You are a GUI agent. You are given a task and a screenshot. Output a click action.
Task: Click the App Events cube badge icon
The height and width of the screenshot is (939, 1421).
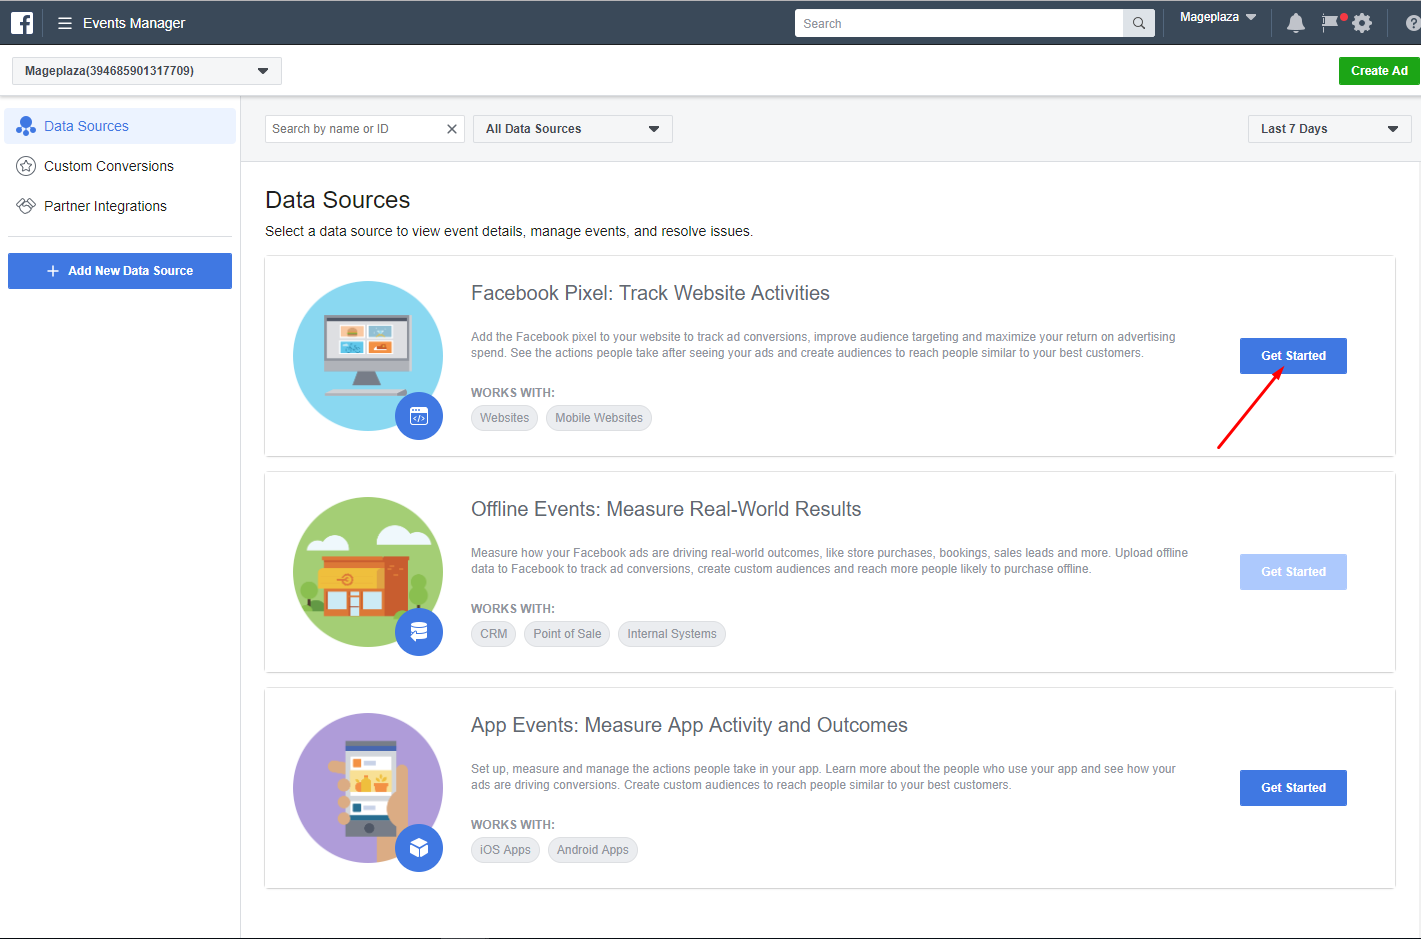[x=419, y=848]
